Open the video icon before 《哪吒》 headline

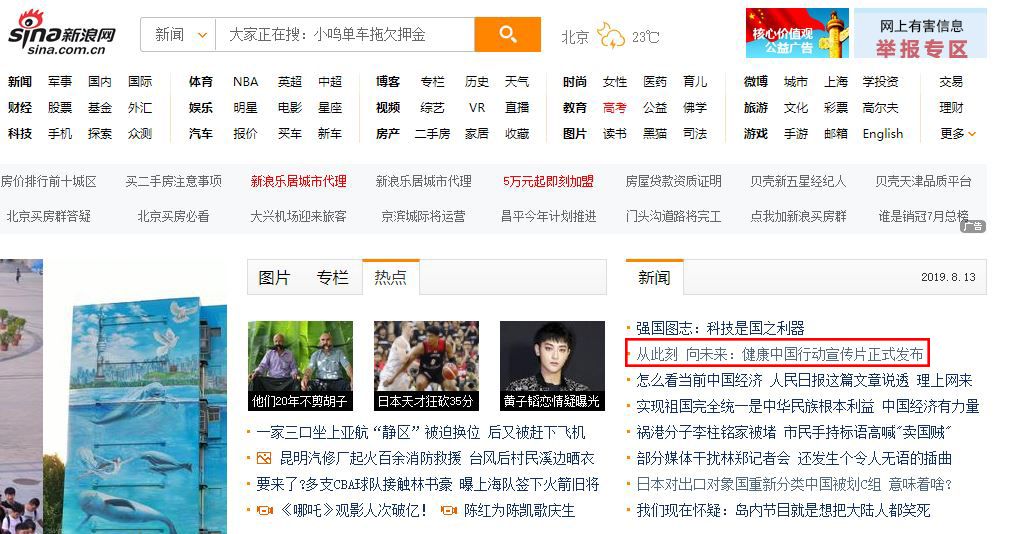click(264, 510)
